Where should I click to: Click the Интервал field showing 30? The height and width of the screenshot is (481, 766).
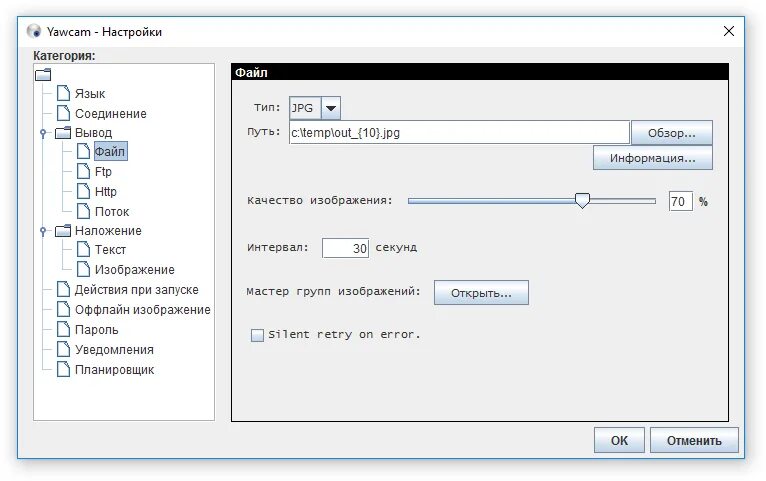click(x=345, y=248)
